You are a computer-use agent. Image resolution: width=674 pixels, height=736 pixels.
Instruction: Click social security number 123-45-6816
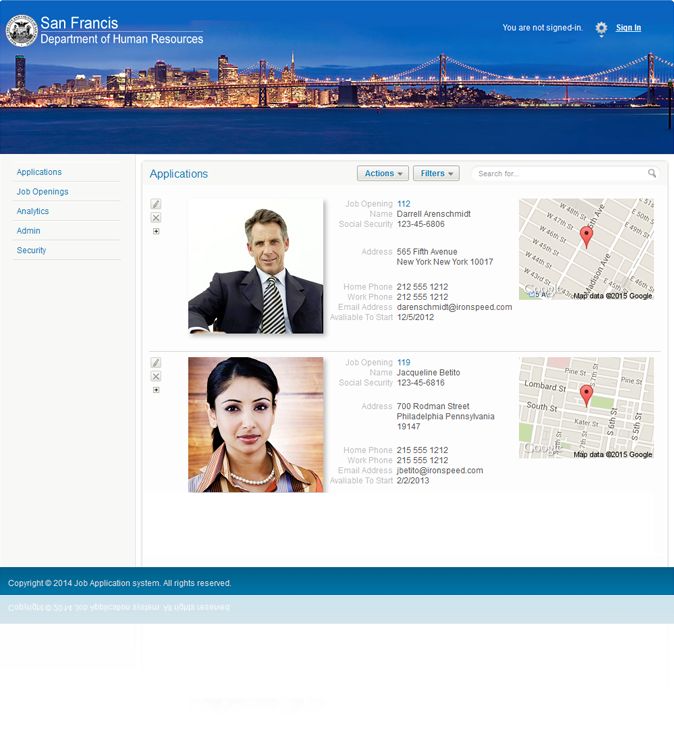(x=421, y=383)
